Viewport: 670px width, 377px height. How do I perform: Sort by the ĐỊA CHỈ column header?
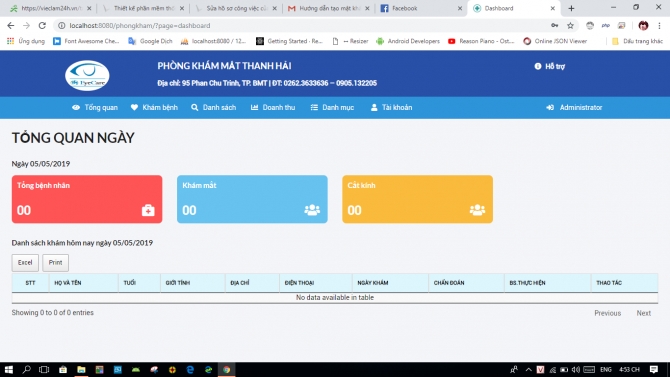click(252, 283)
